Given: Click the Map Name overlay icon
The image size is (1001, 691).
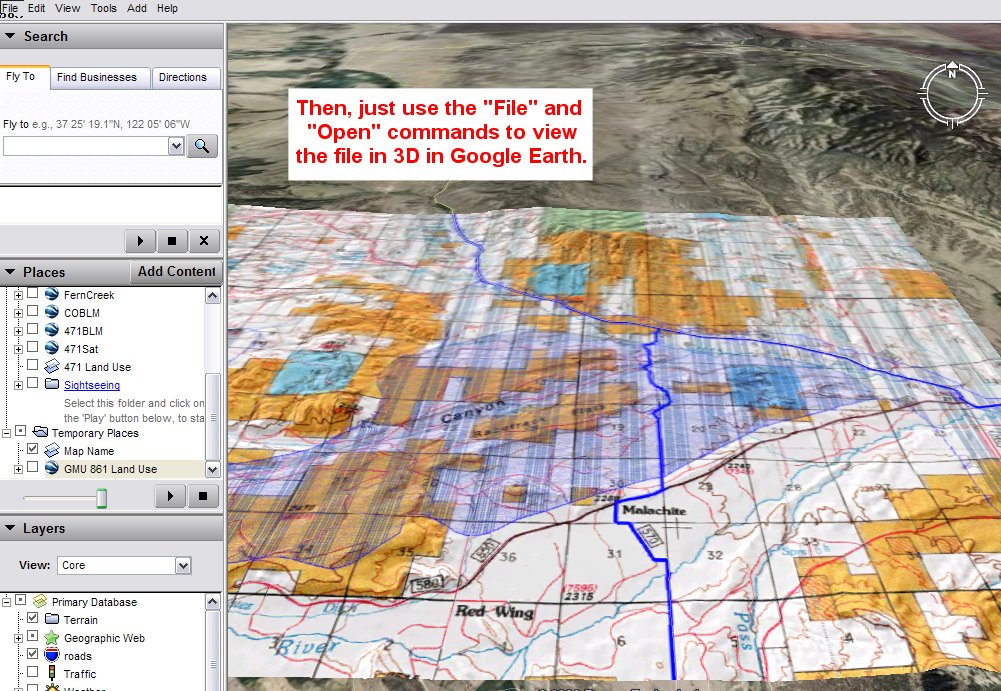Looking at the screenshot, I should click(x=52, y=450).
